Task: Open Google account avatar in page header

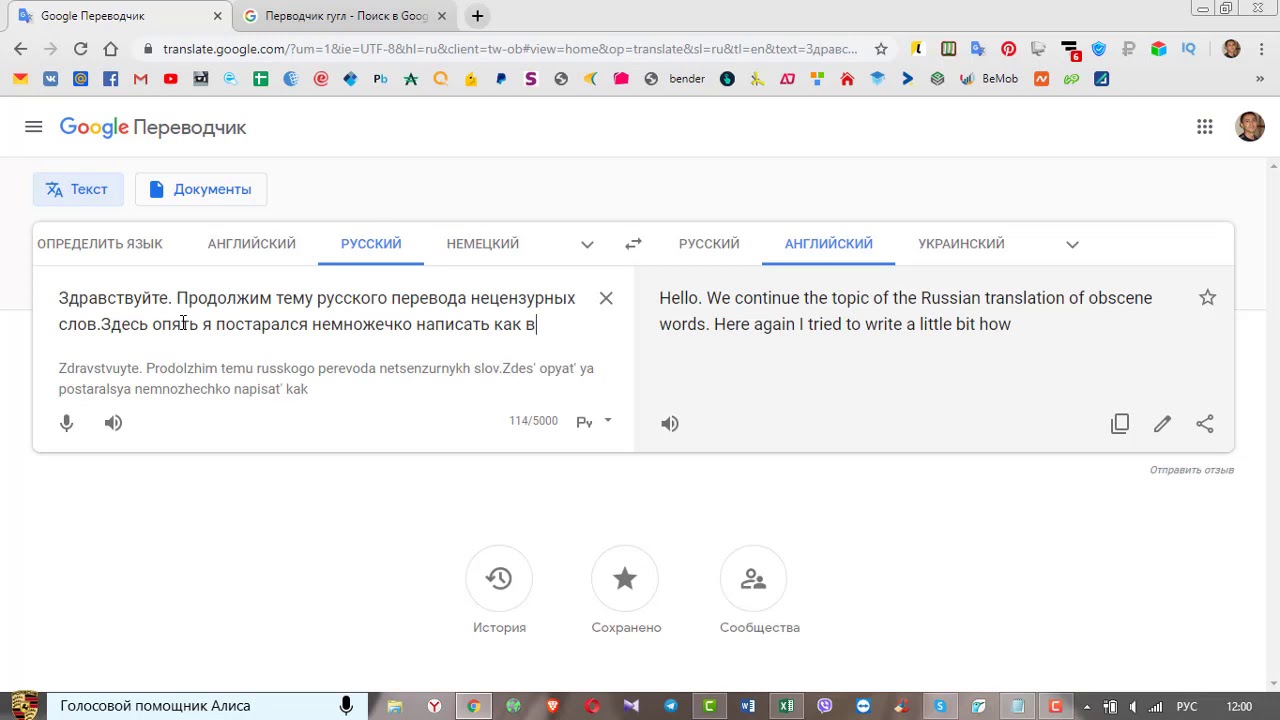Action: 1250,126
